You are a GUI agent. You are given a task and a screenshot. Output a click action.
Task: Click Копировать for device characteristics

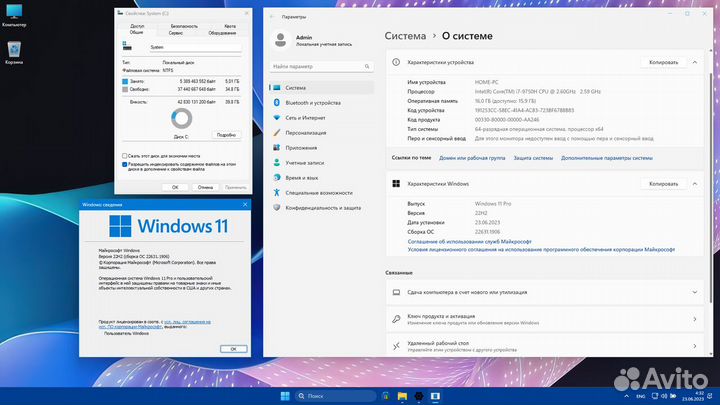click(663, 62)
